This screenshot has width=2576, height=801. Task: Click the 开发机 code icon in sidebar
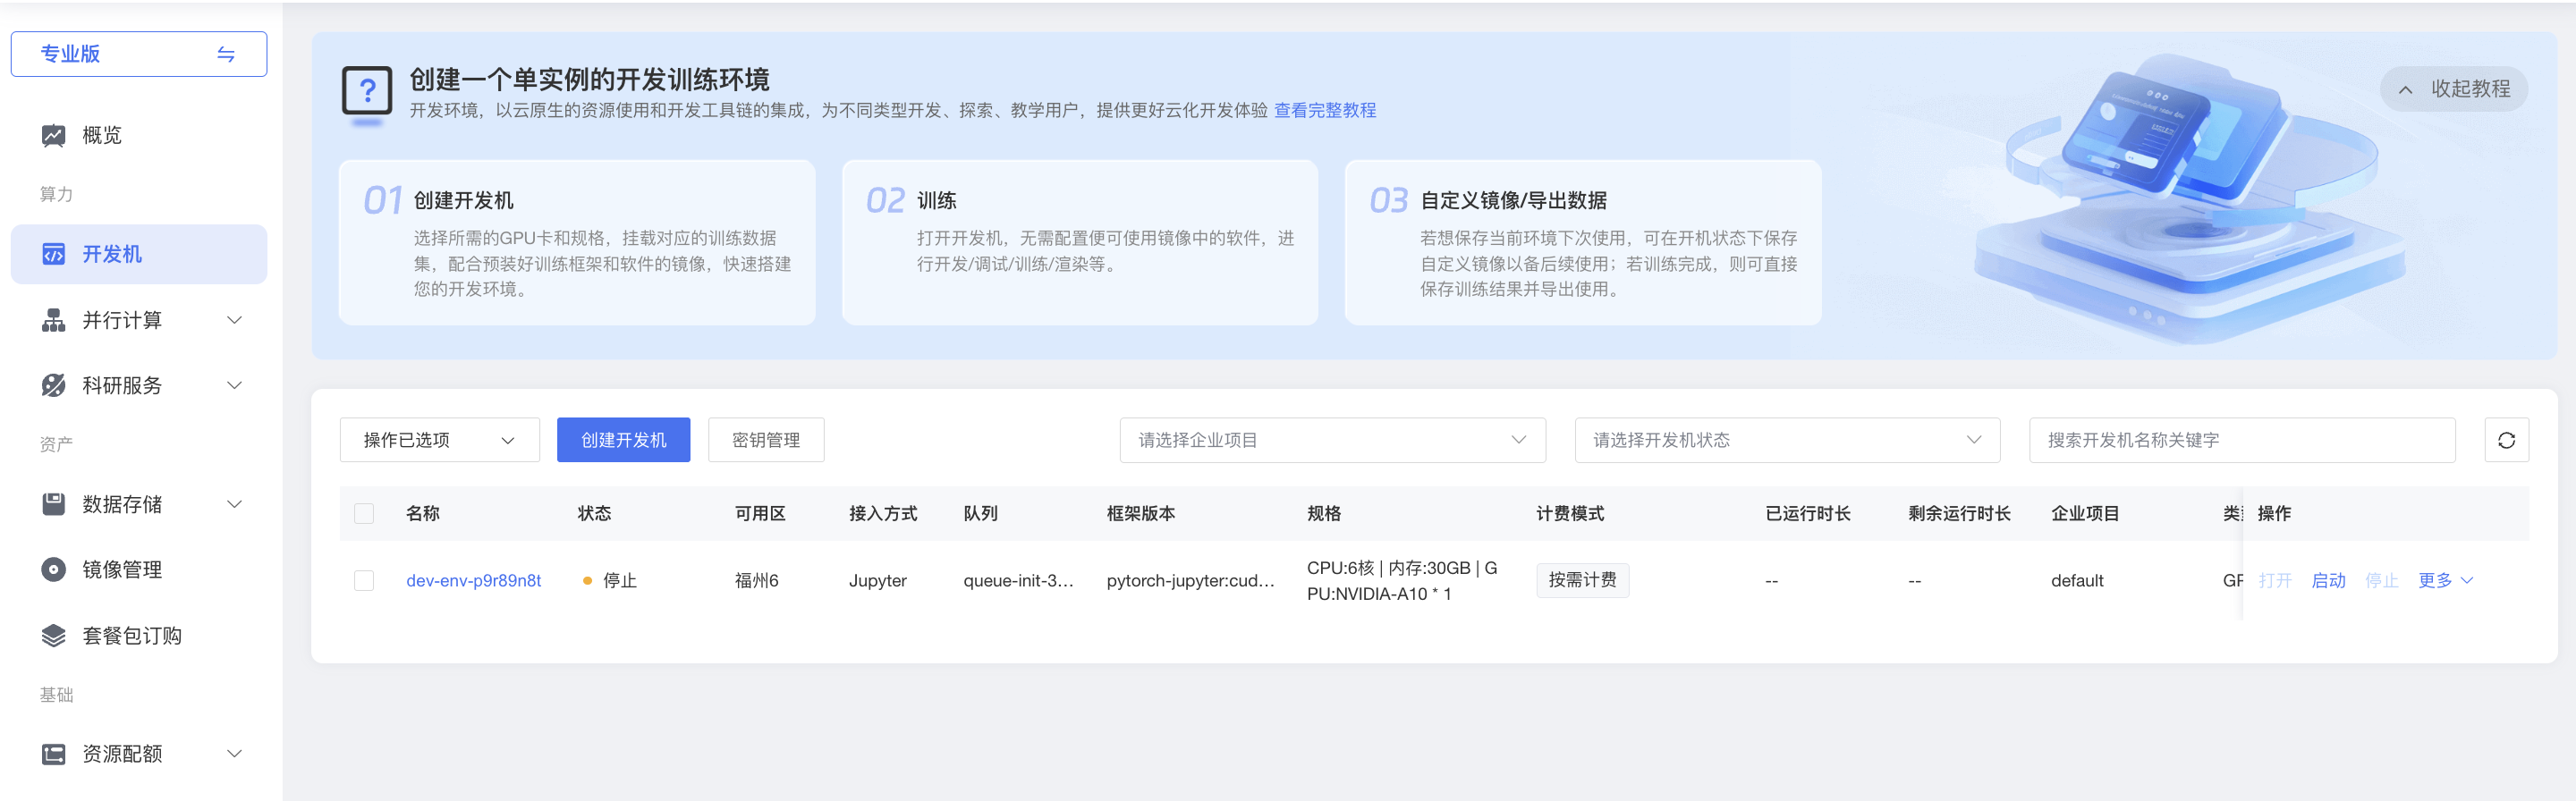tap(53, 254)
